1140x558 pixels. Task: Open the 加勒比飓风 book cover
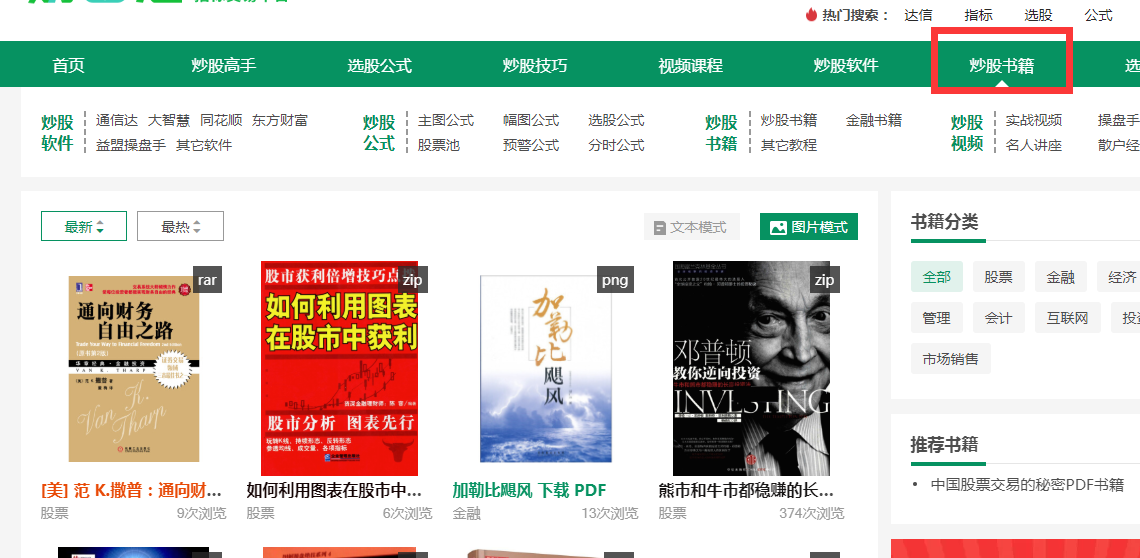(545, 369)
